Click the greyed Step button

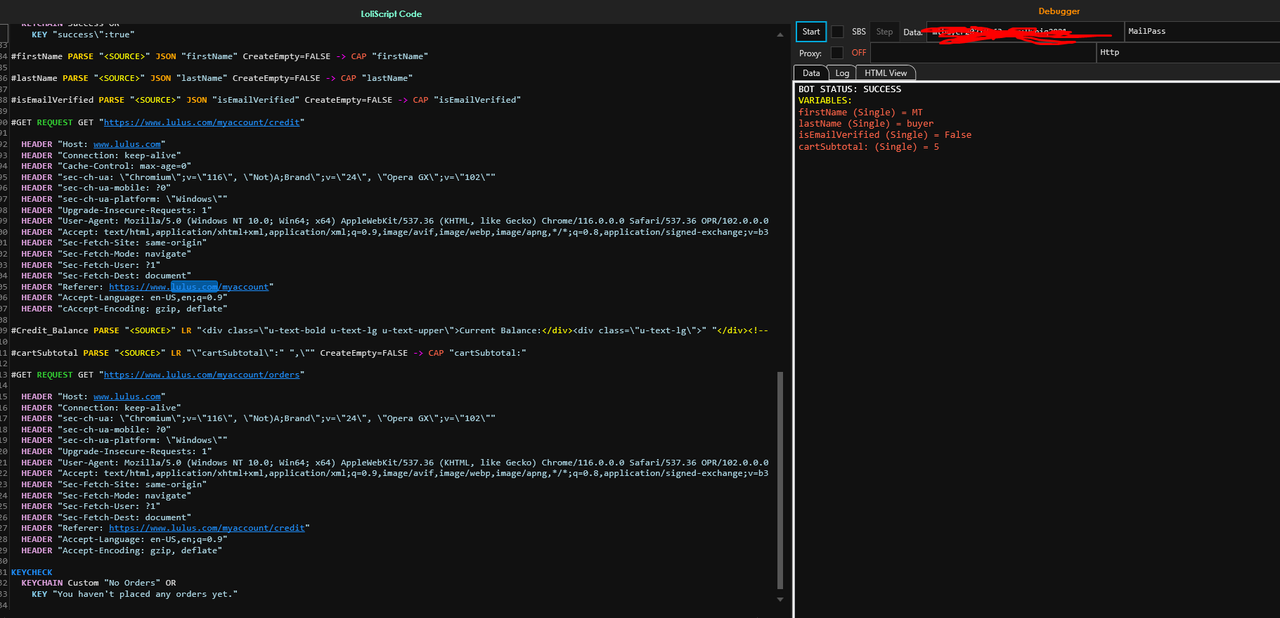pos(884,32)
